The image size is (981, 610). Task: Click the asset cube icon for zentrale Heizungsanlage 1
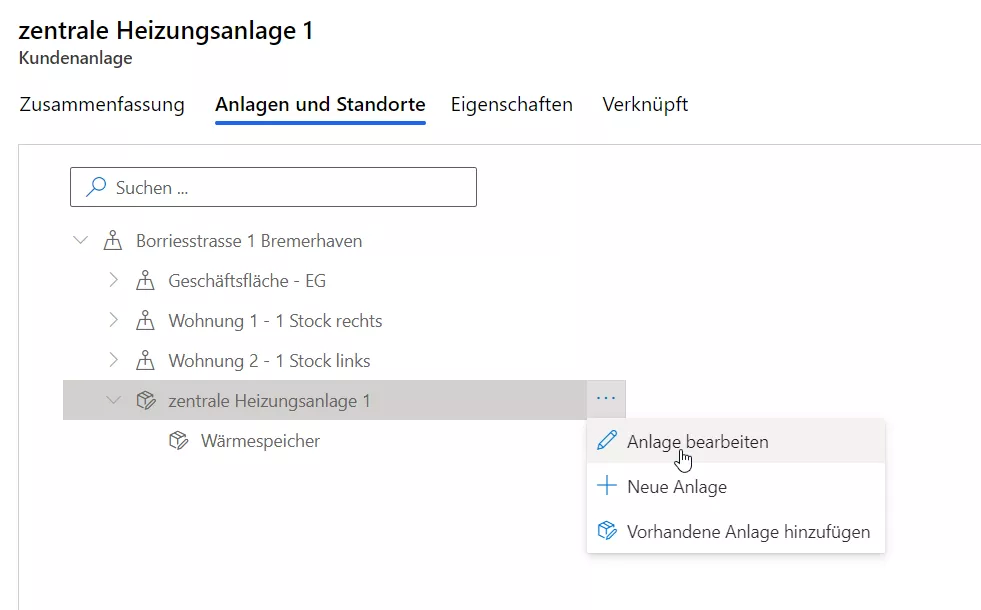(145, 401)
